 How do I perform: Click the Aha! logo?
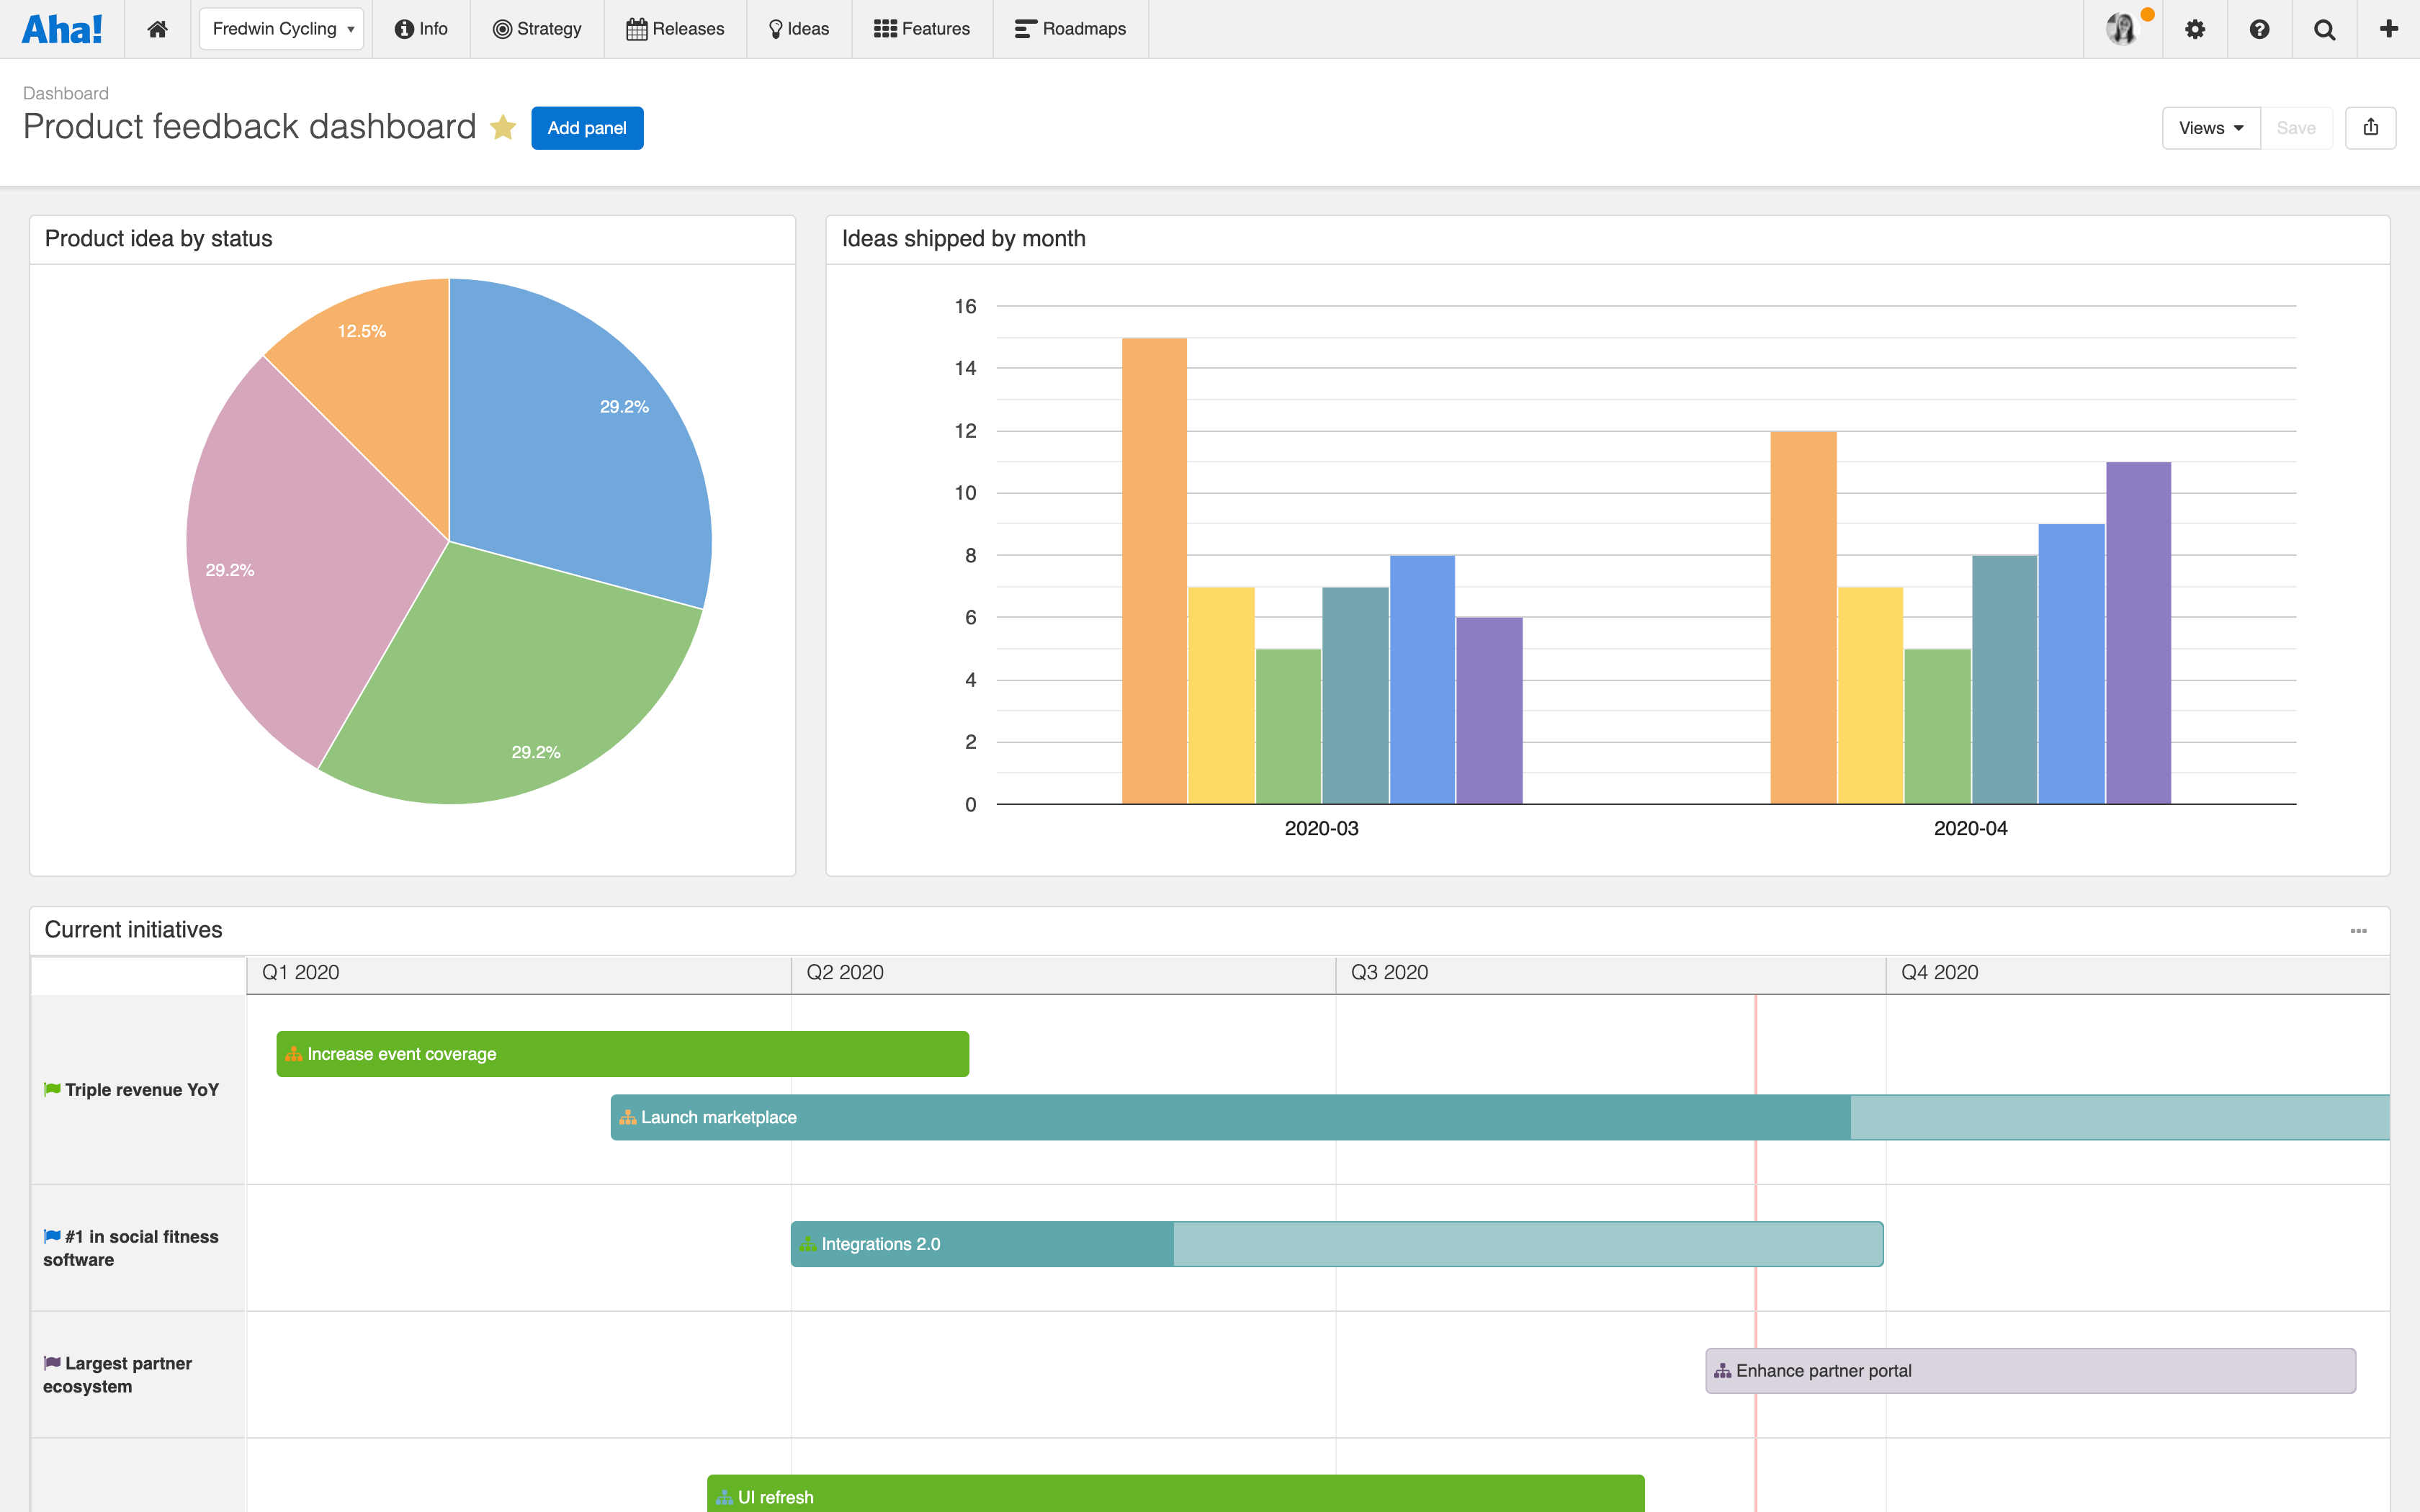point(62,28)
